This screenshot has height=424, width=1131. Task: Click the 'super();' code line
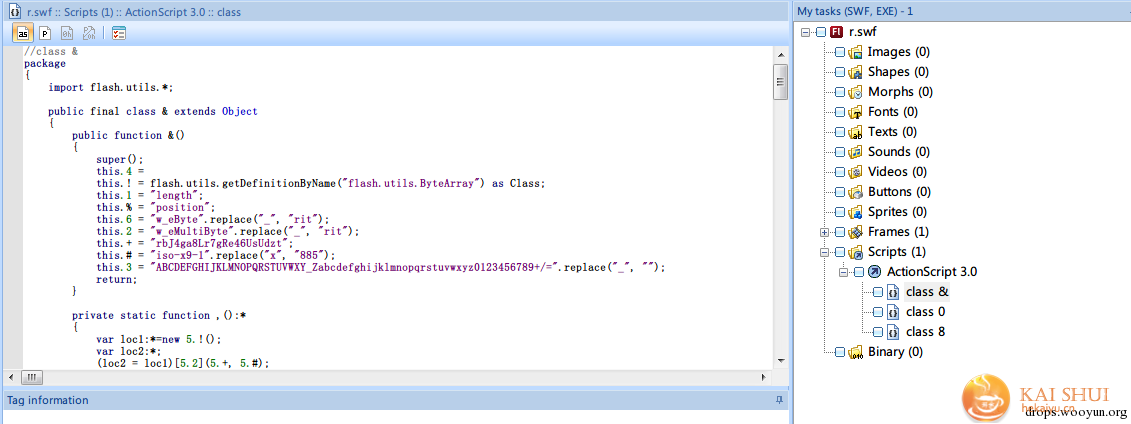pyautogui.click(x=120, y=159)
